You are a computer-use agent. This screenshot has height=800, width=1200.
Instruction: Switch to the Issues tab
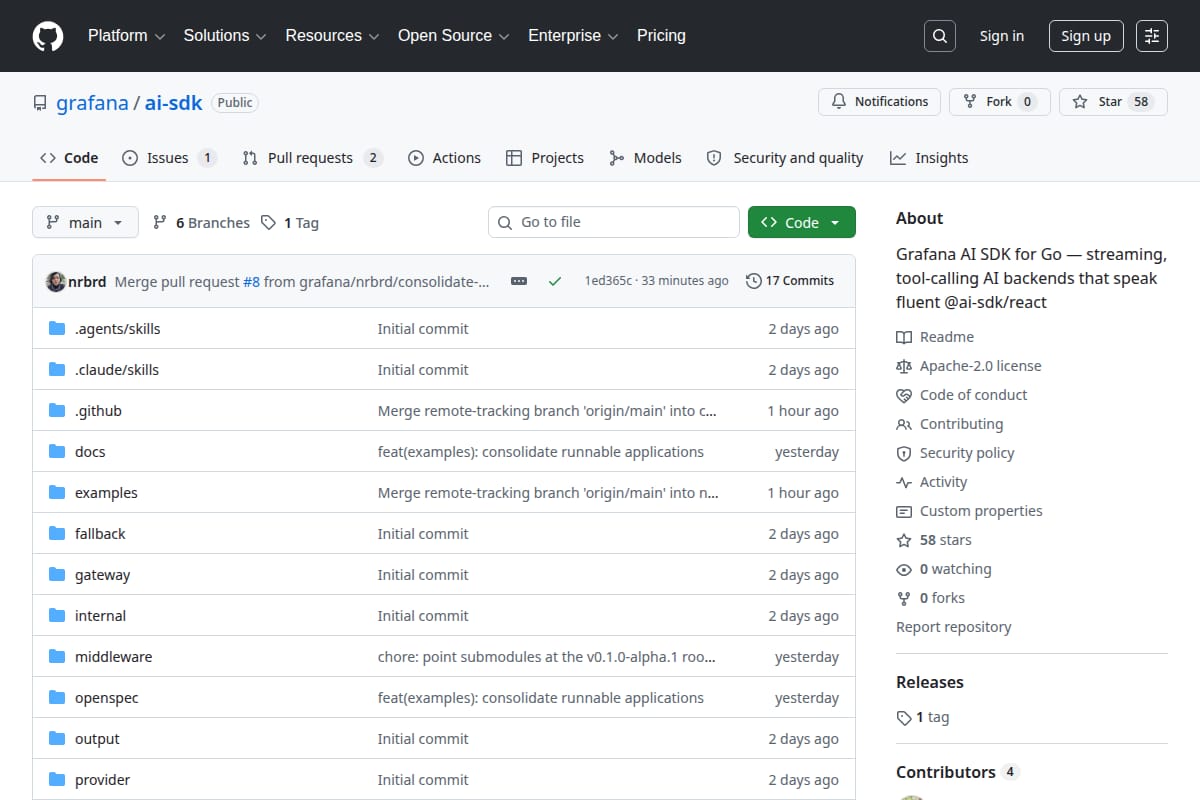pos(169,158)
